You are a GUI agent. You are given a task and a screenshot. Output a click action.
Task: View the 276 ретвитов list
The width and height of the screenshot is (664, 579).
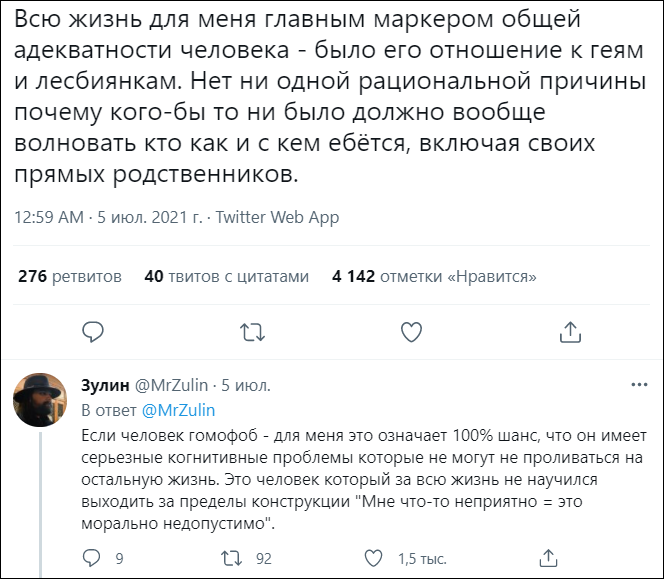pos(70,276)
